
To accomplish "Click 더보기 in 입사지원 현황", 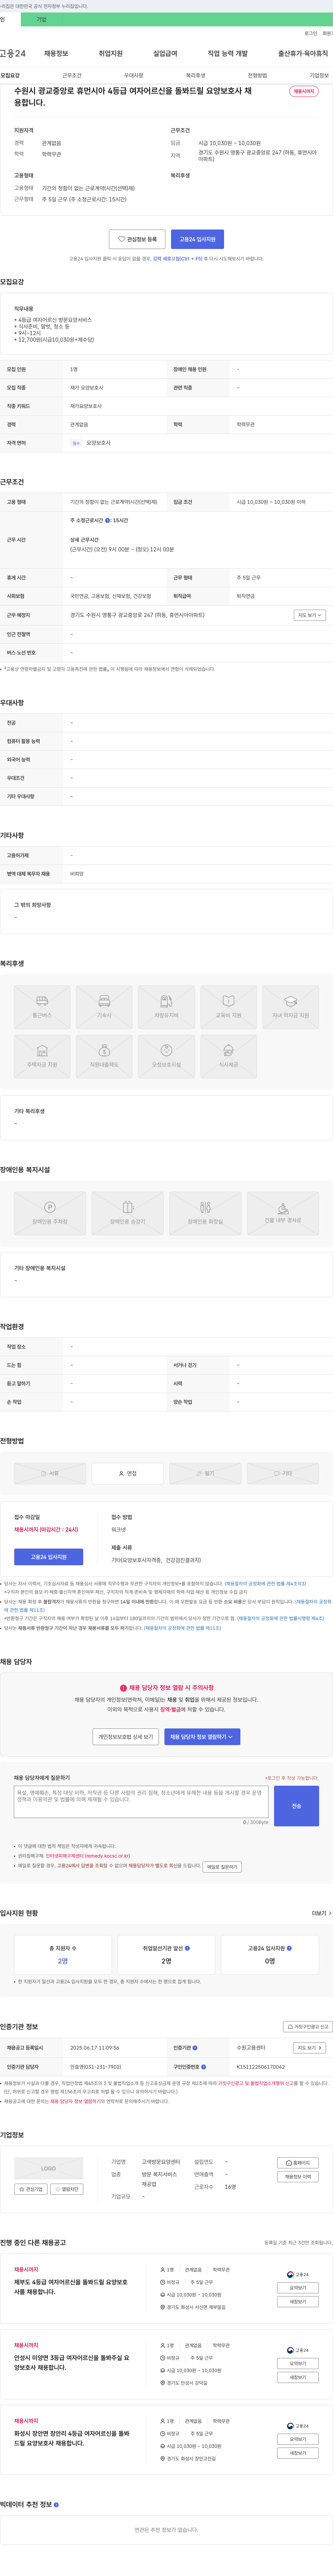I will (x=321, y=1913).
